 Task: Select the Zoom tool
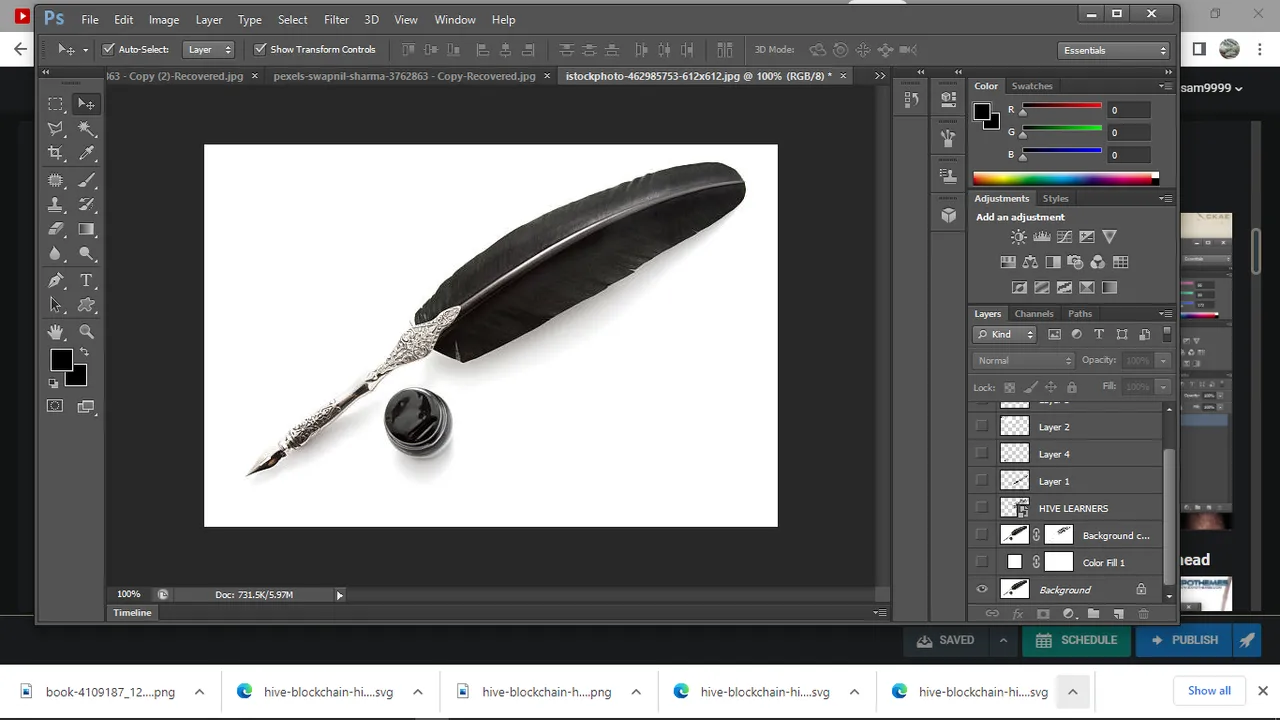tap(86, 332)
